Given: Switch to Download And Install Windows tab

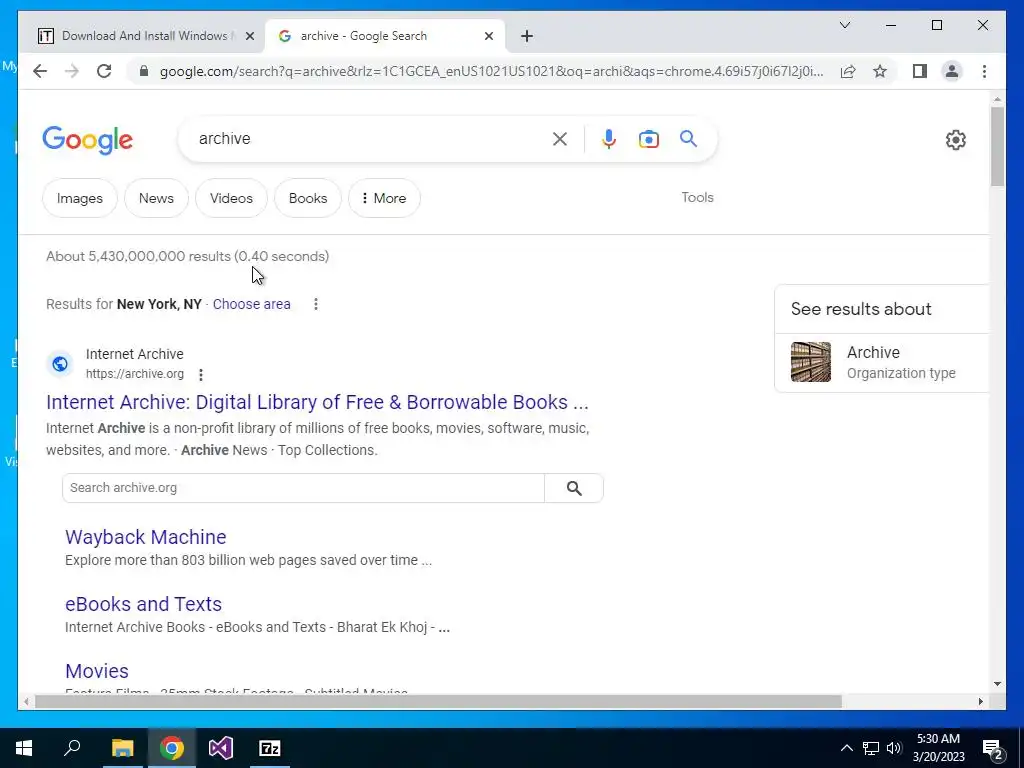Looking at the screenshot, I should tap(142, 36).
